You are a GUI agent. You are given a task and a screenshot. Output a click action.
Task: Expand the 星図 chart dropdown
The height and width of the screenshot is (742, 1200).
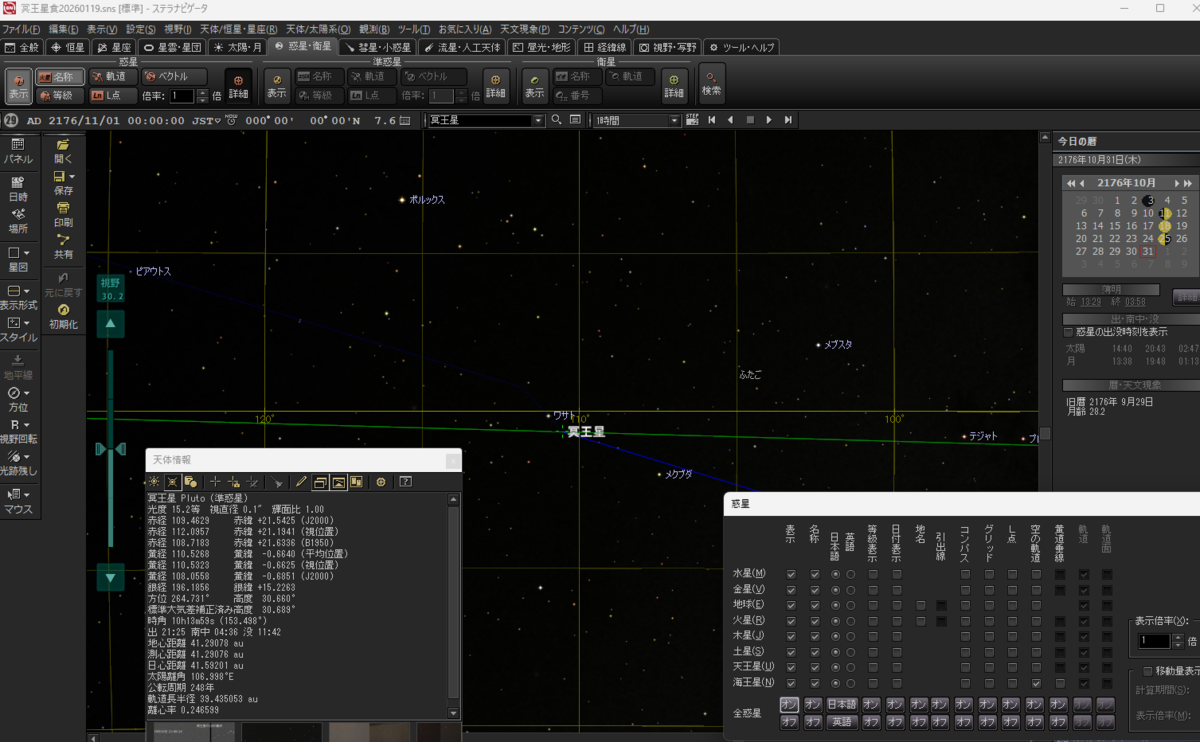pos(27,253)
